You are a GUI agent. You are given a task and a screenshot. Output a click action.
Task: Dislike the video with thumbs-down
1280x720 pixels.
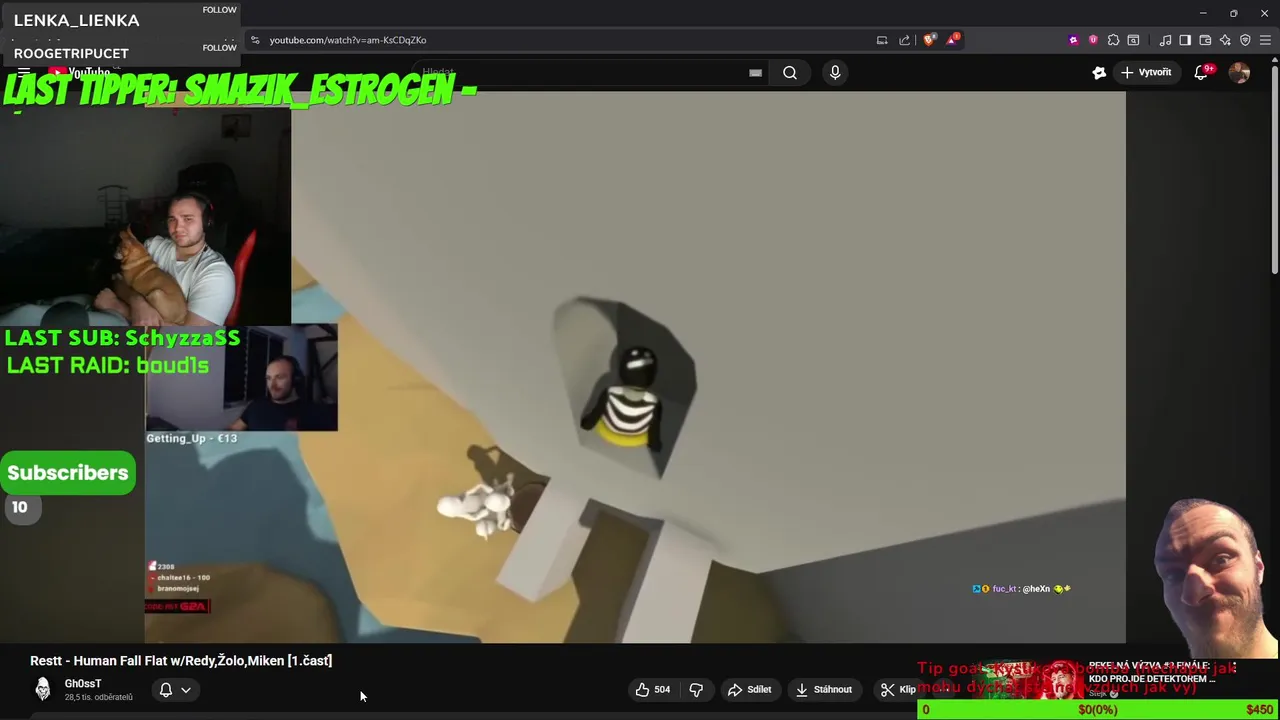click(x=696, y=689)
